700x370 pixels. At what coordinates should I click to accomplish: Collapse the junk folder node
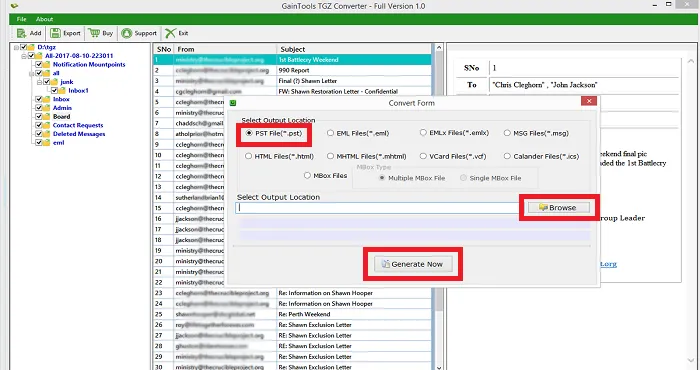click(40, 82)
